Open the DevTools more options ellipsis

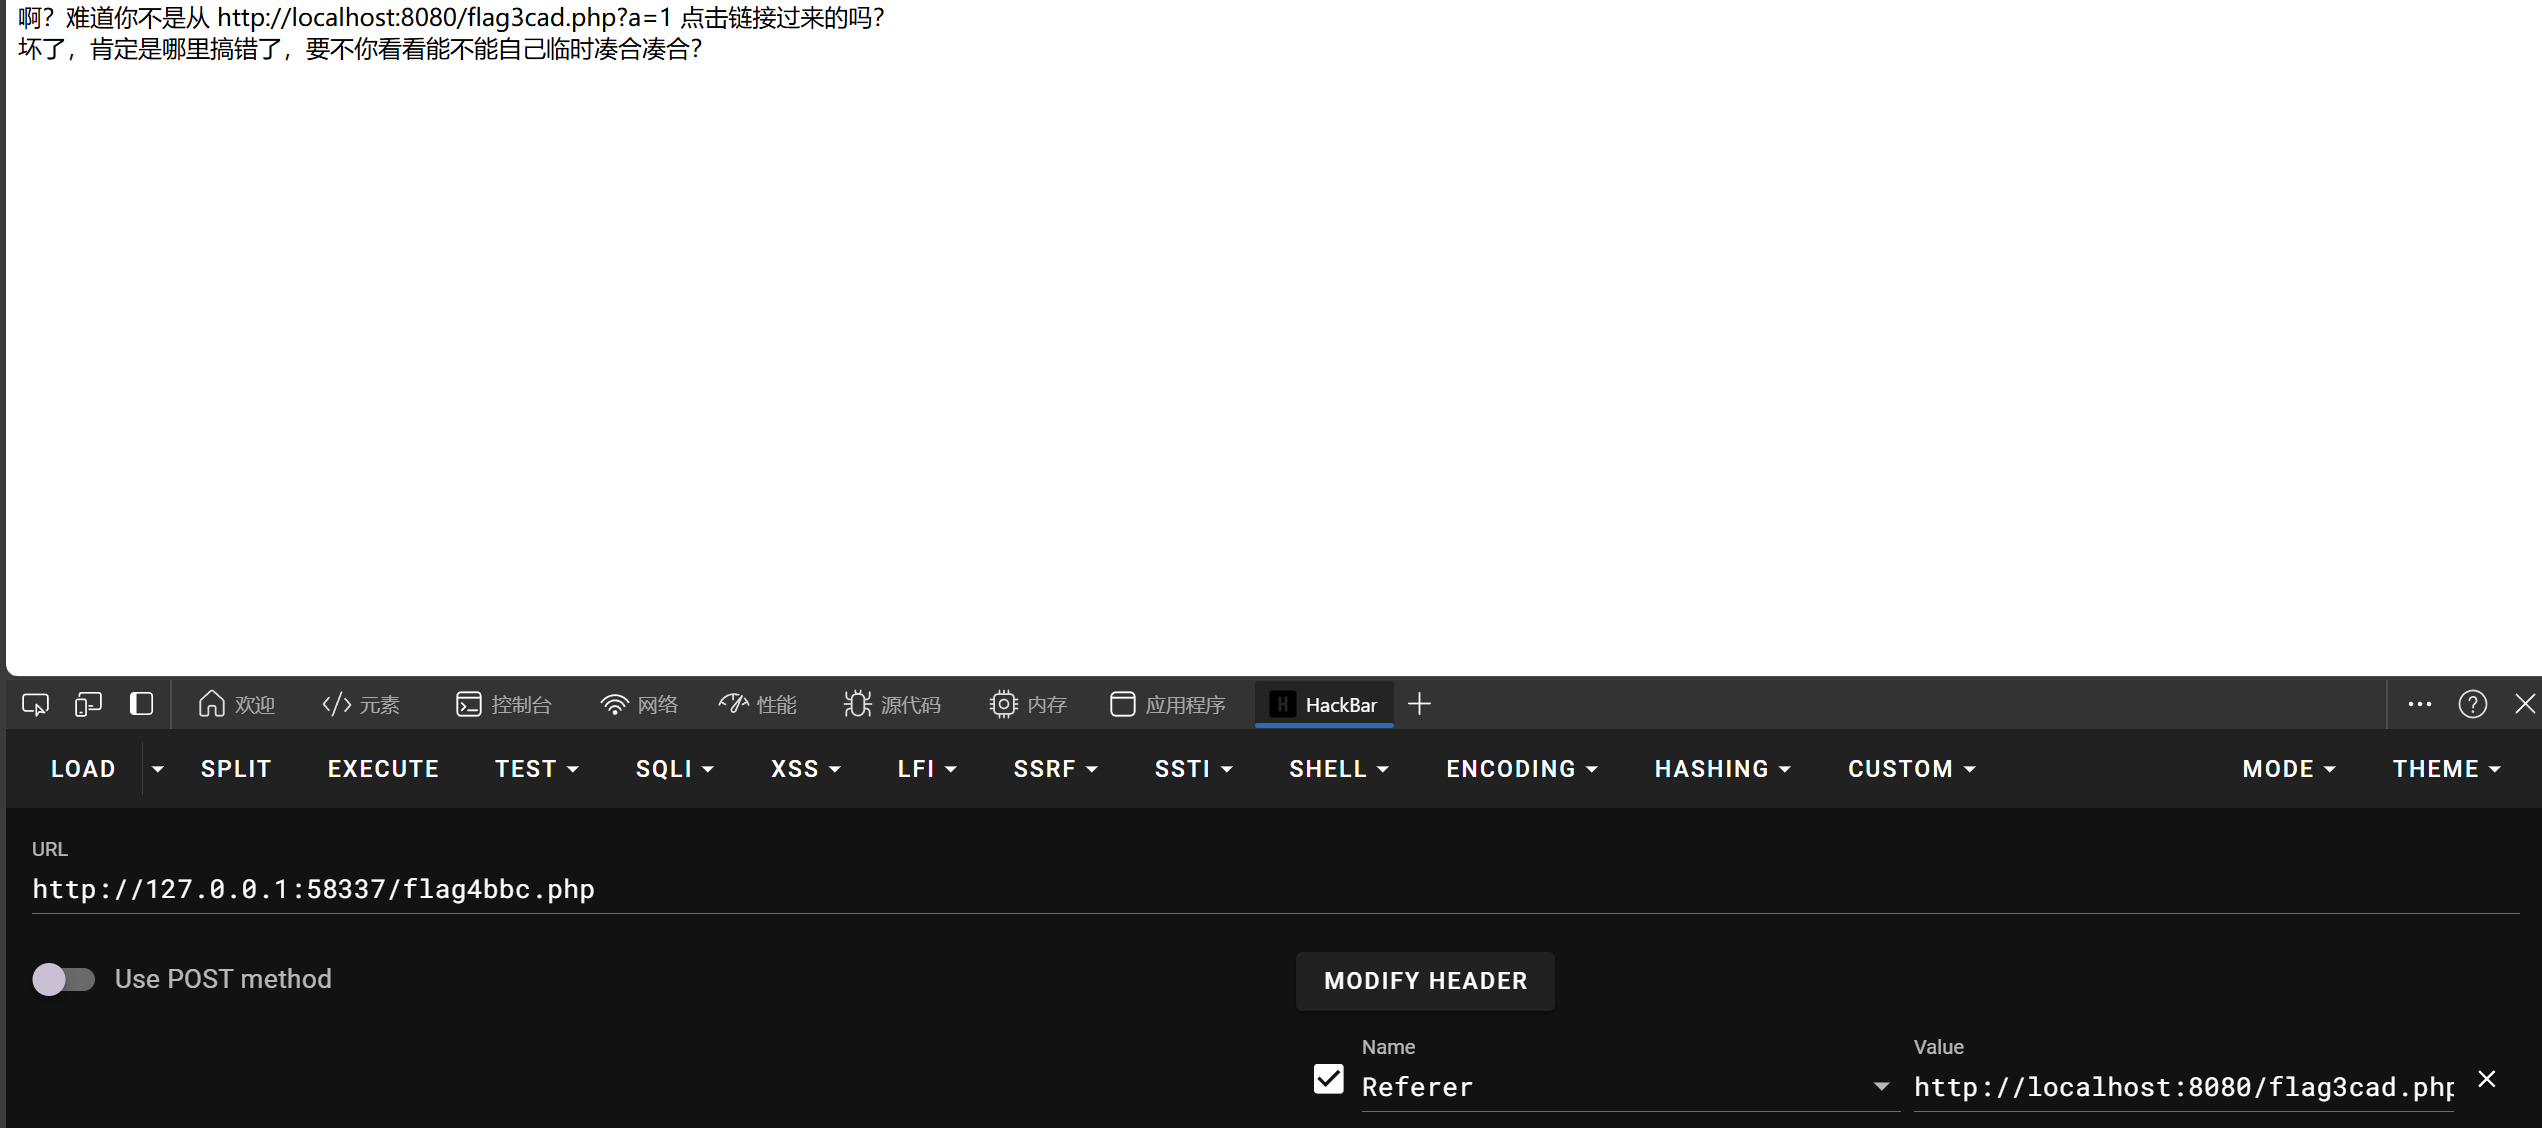pyautogui.click(x=2419, y=704)
